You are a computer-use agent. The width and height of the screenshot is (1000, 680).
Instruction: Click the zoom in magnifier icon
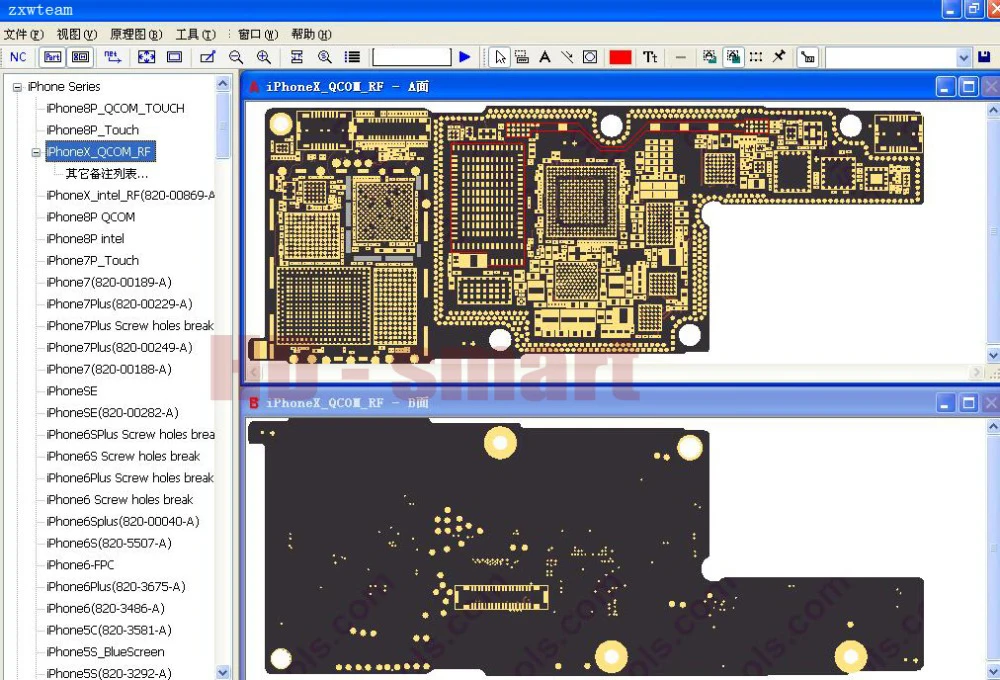coord(263,57)
